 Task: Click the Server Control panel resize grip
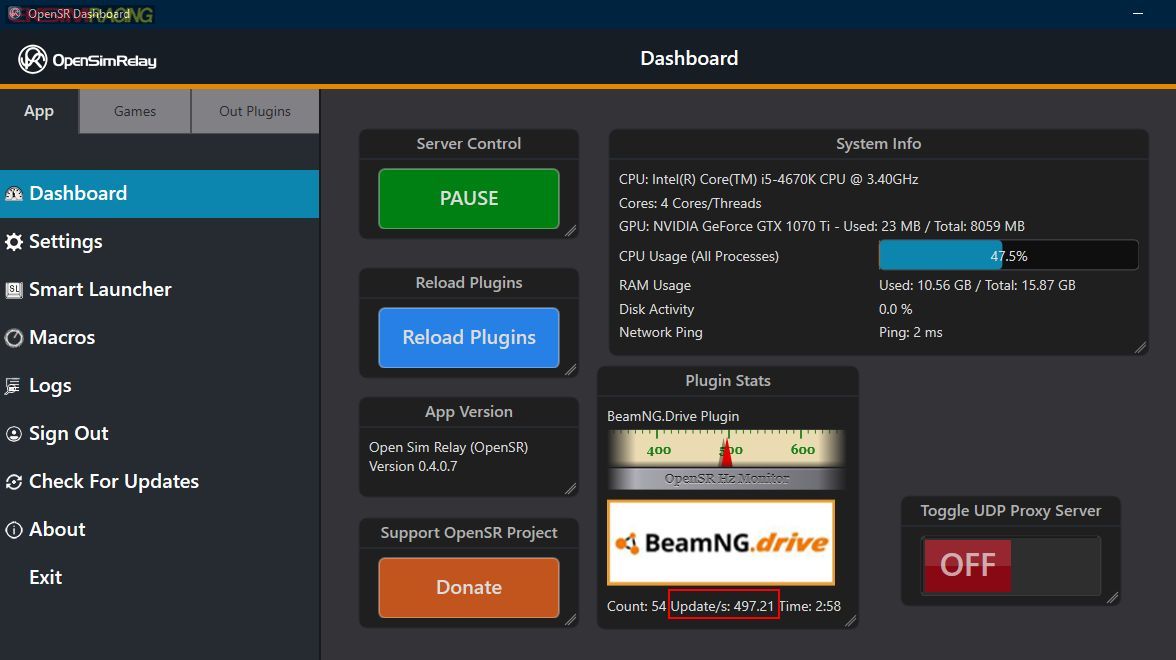coord(571,231)
